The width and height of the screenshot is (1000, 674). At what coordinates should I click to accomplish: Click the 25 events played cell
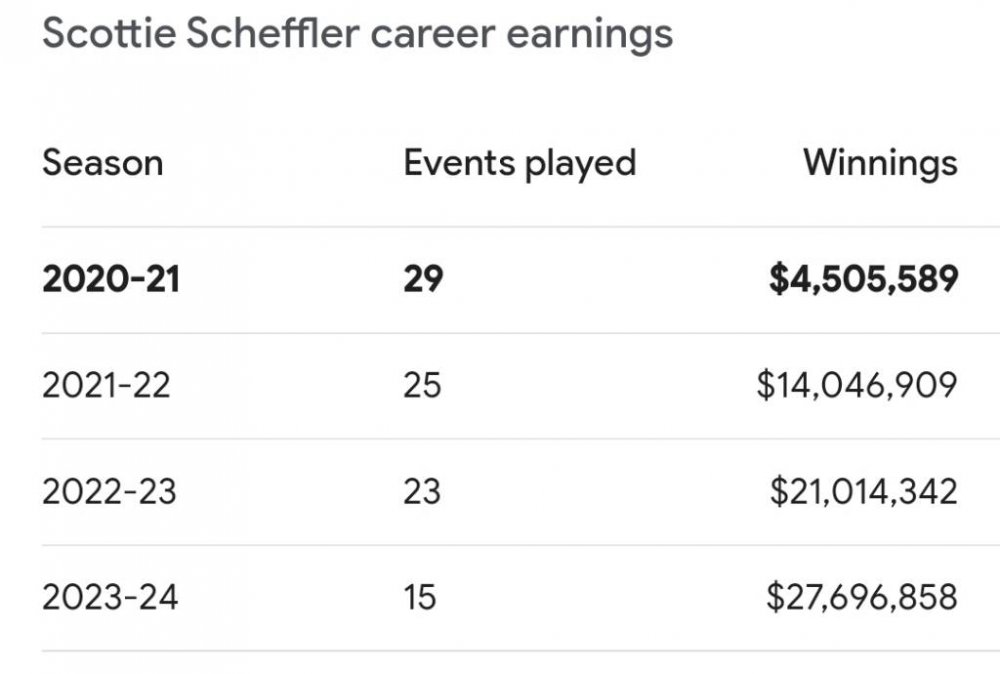(422, 385)
